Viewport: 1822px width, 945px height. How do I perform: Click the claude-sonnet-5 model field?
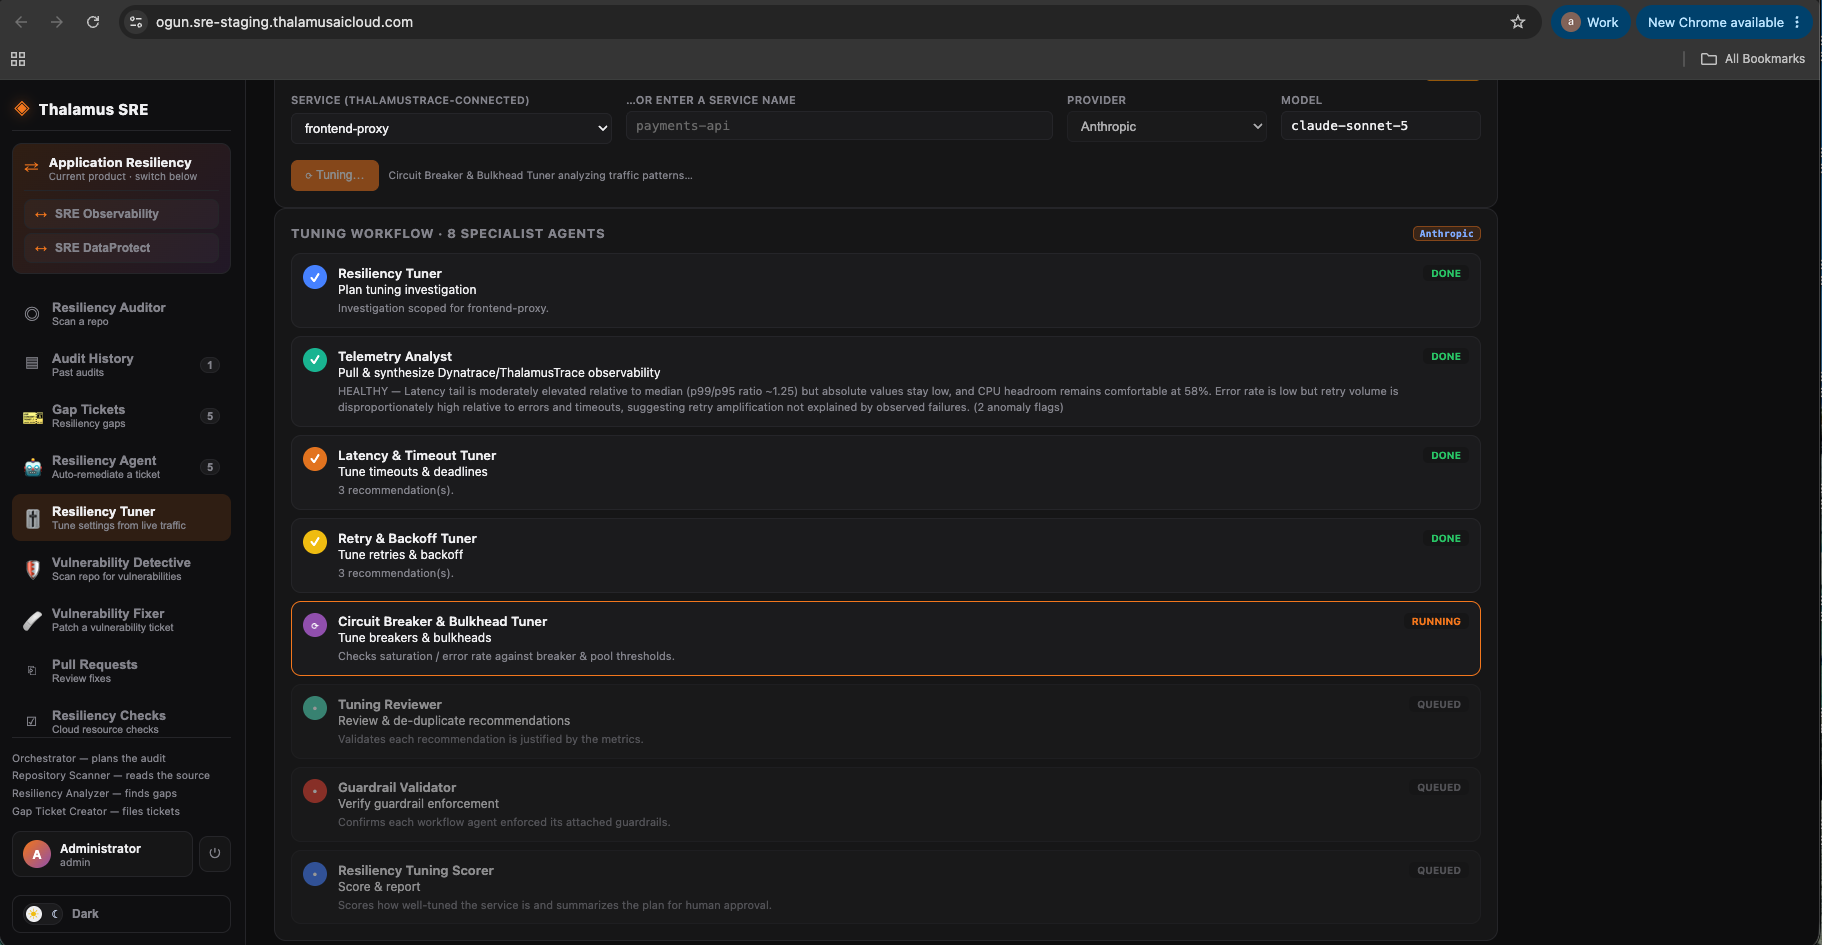[x=1380, y=126]
